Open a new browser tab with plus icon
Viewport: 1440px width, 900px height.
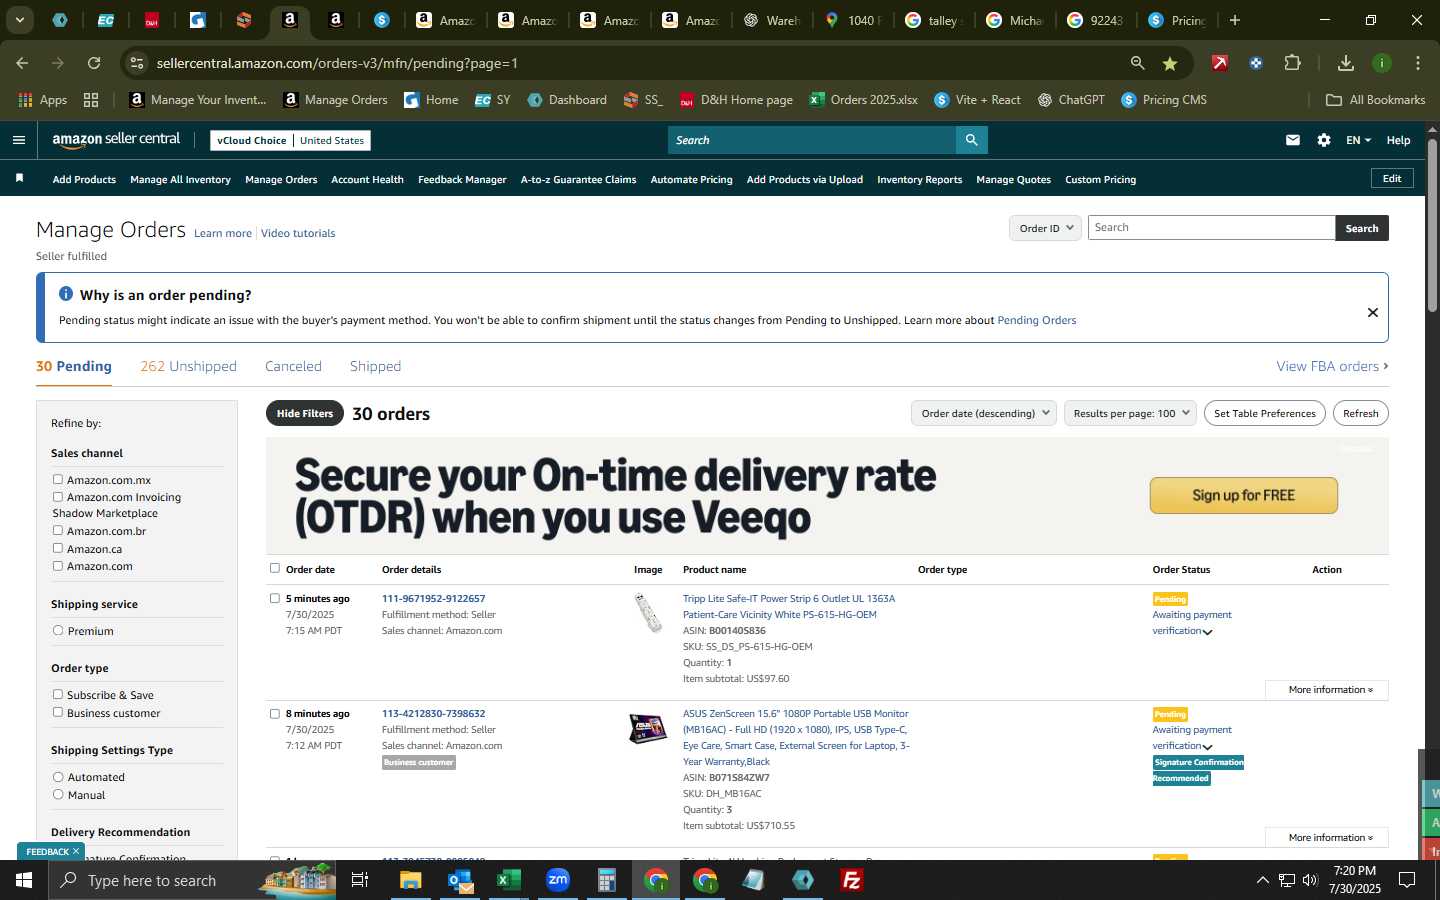1235,20
